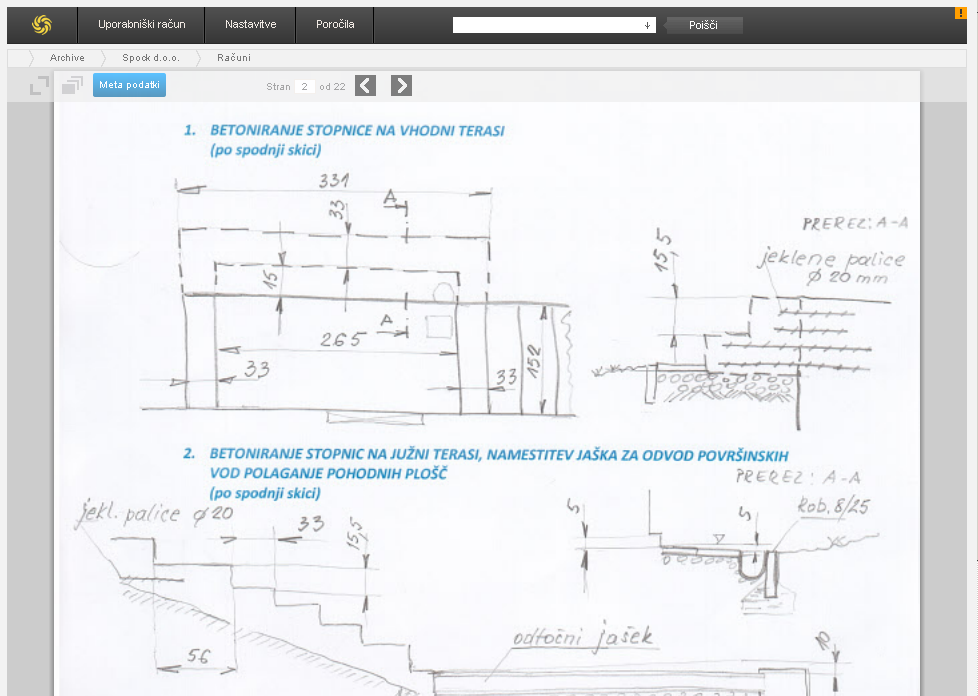978x696 pixels.
Task: Show Meta podatki panel
Action: [129, 86]
